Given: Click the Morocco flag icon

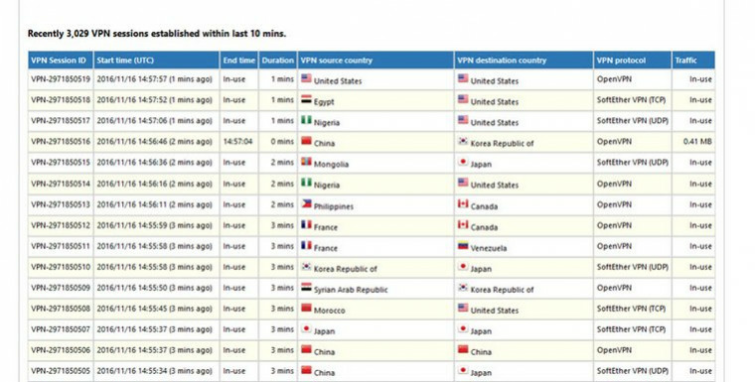Looking at the screenshot, I should click(306, 308).
